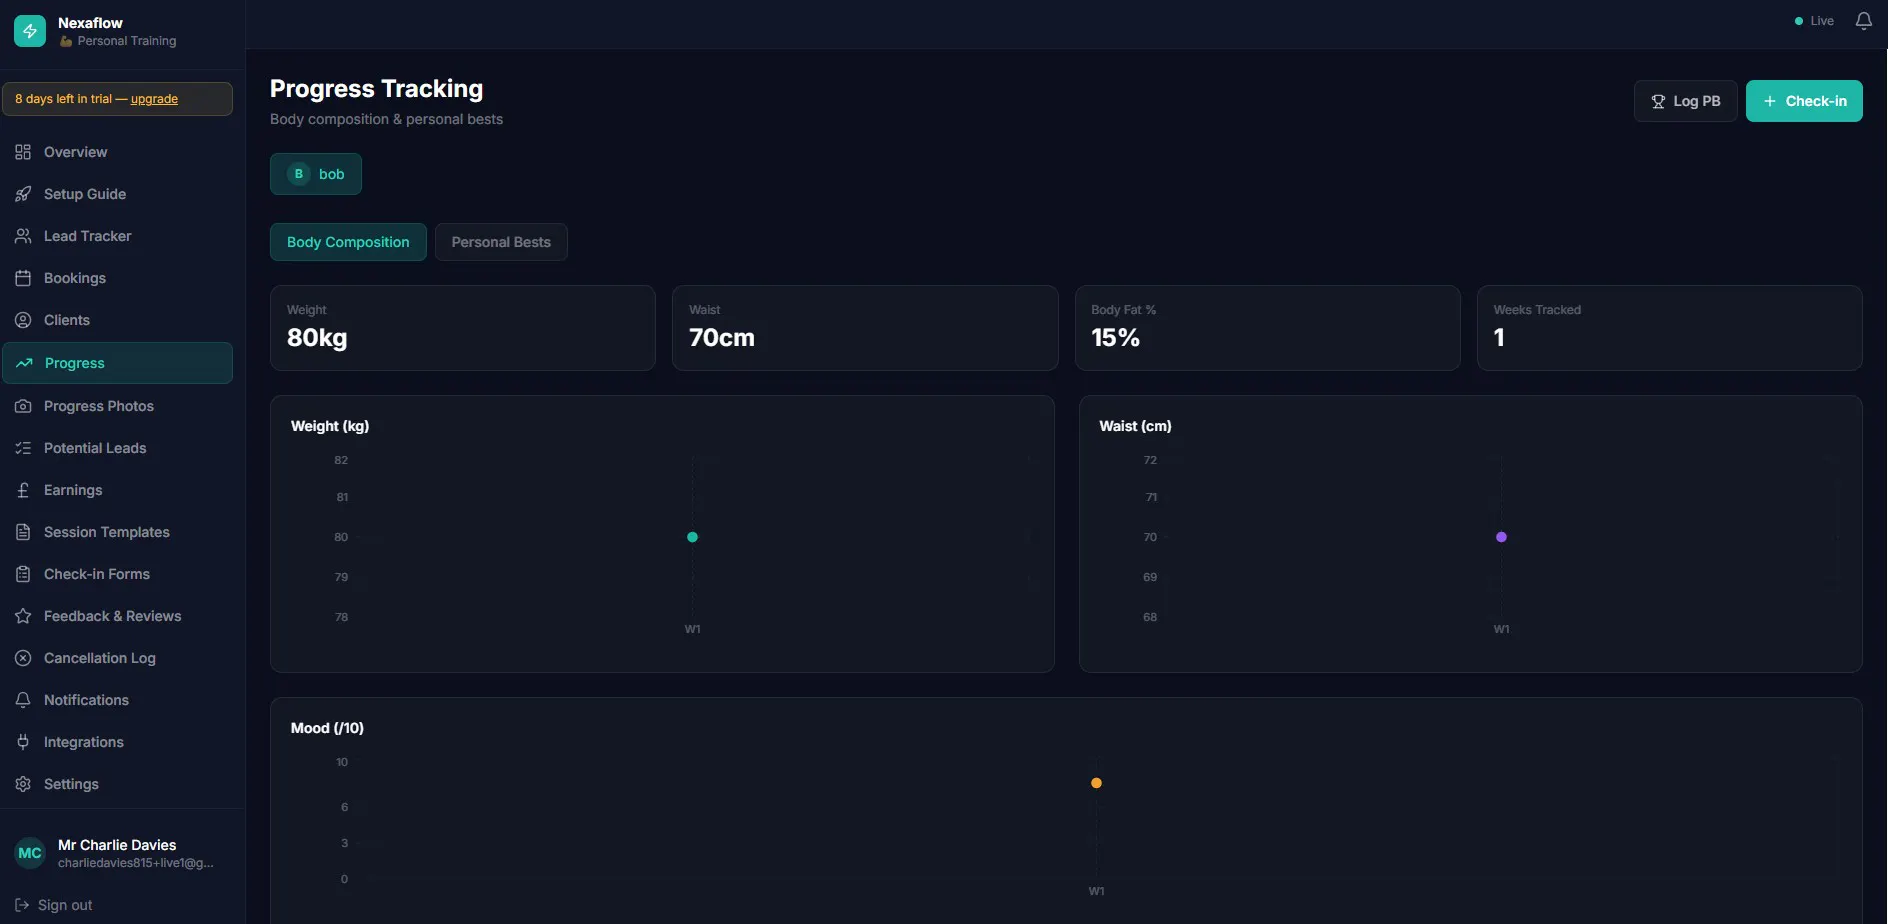Switch to the Body Composition tab
Image resolution: width=1888 pixels, height=924 pixels.
(348, 242)
